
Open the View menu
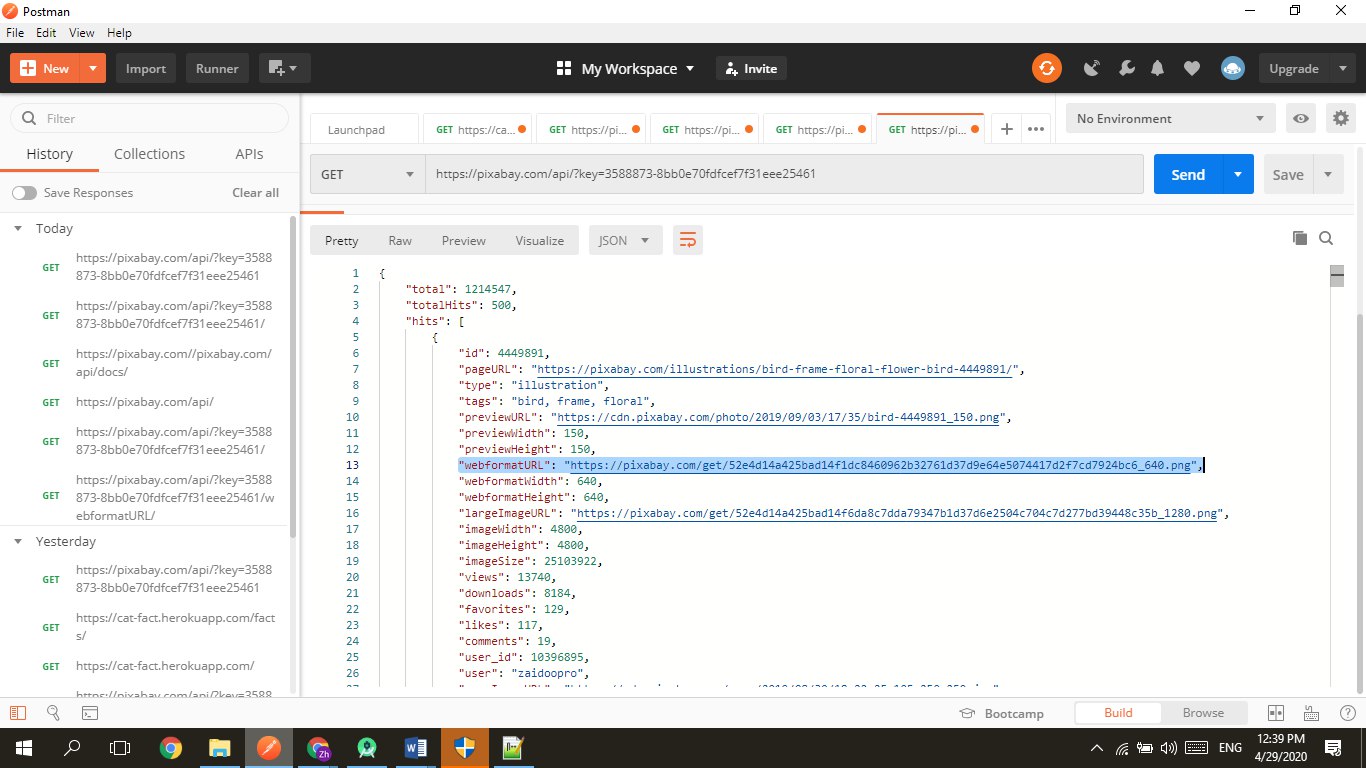coord(81,32)
